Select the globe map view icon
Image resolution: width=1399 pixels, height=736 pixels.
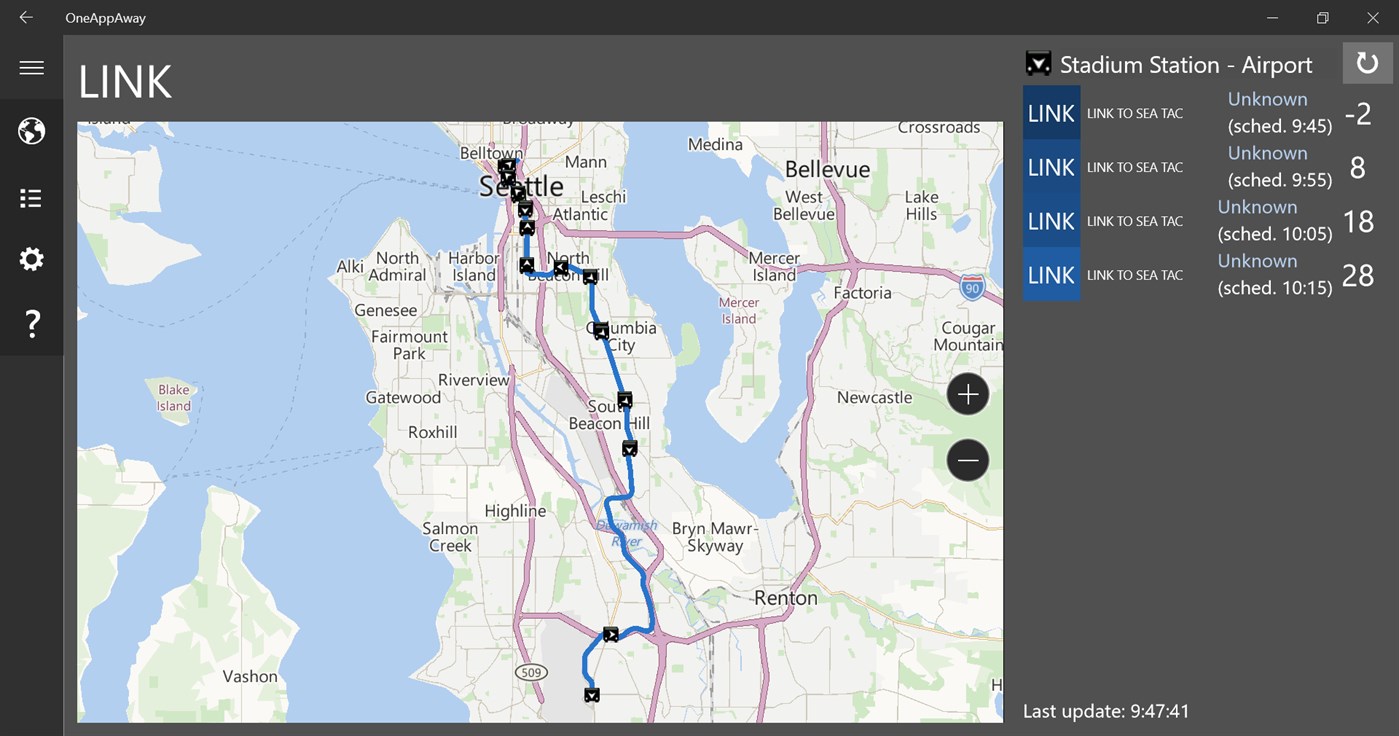[31, 131]
